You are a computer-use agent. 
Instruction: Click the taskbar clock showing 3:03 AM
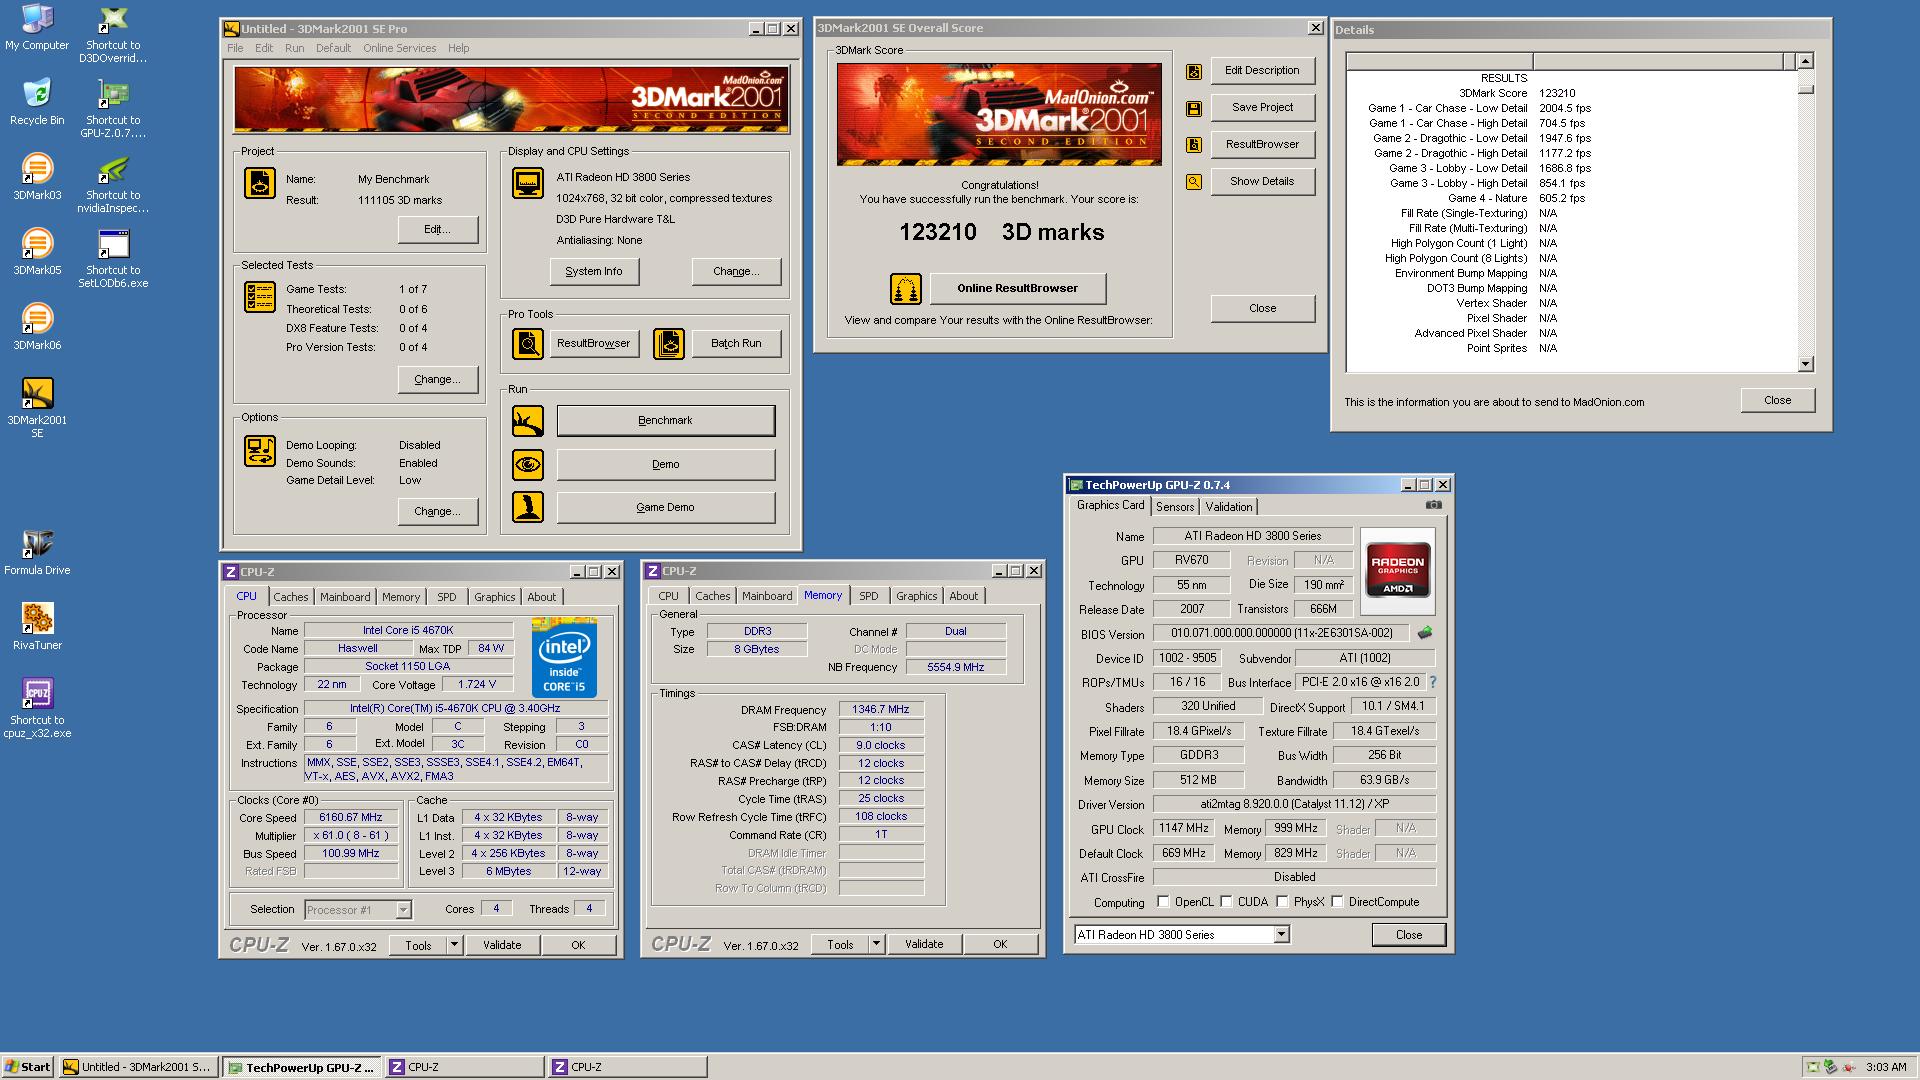coord(1886,1068)
